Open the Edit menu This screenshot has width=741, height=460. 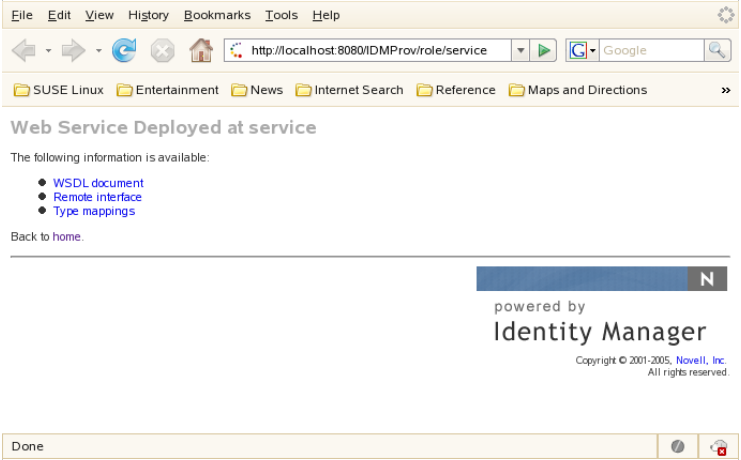click(x=59, y=15)
